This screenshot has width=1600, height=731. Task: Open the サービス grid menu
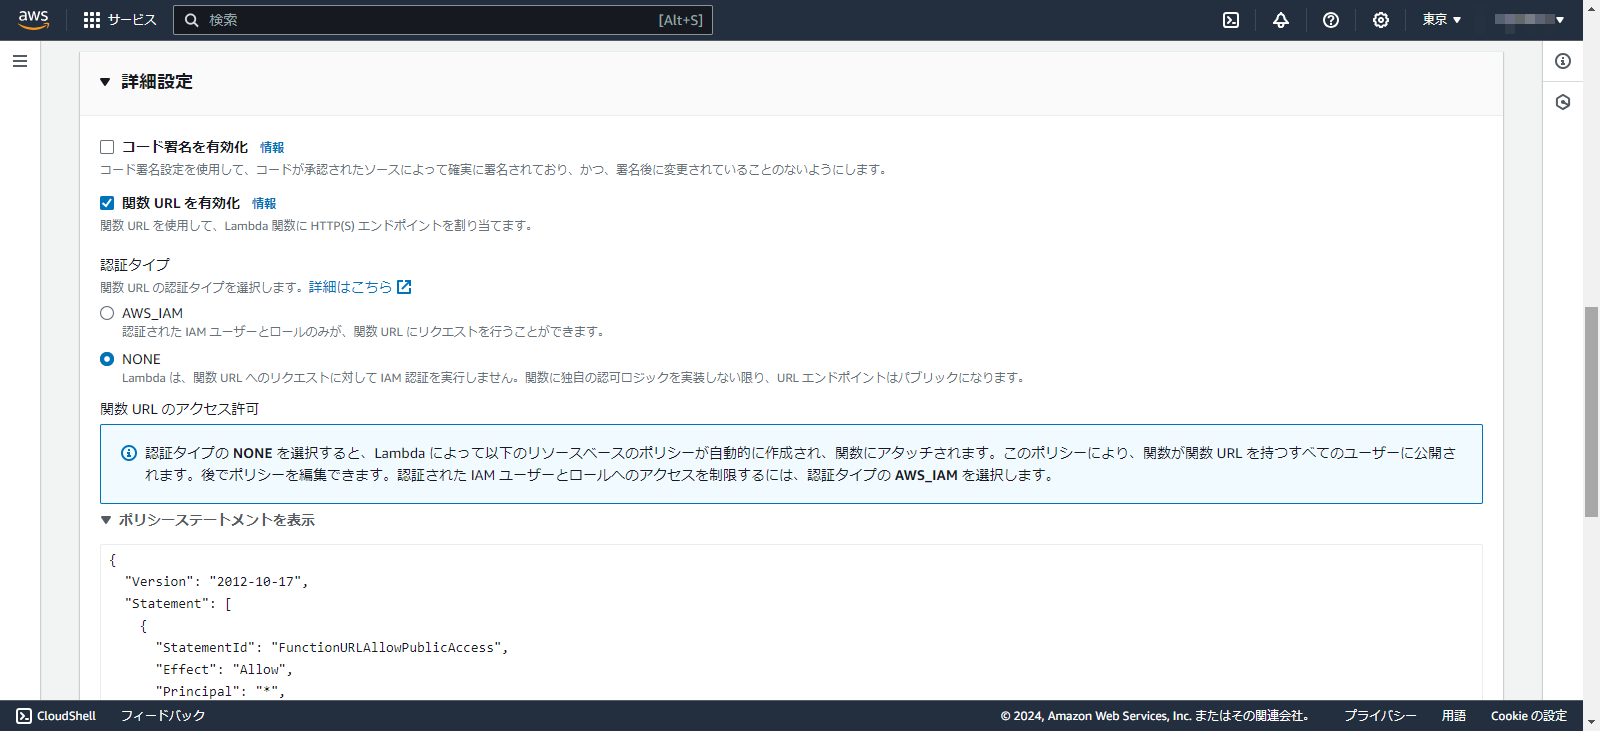pyautogui.click(x=119, y=20)
